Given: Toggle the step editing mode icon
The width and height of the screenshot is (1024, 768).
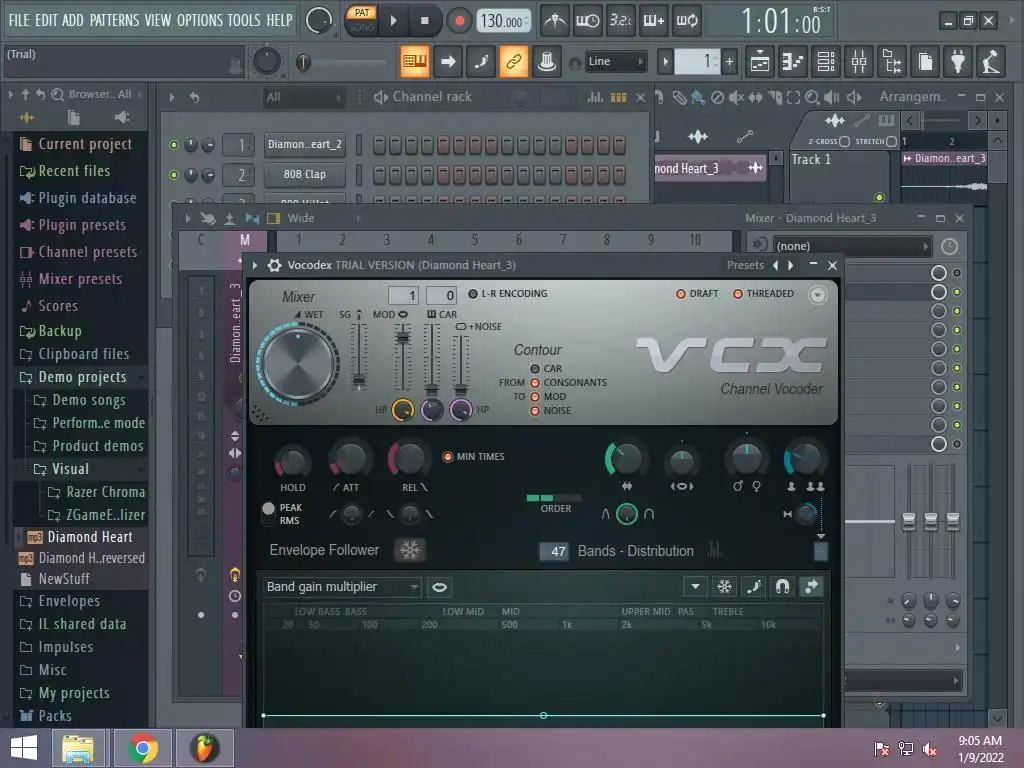Looking at the screenshot, I should pyautogui.click(x=481, y=61).
